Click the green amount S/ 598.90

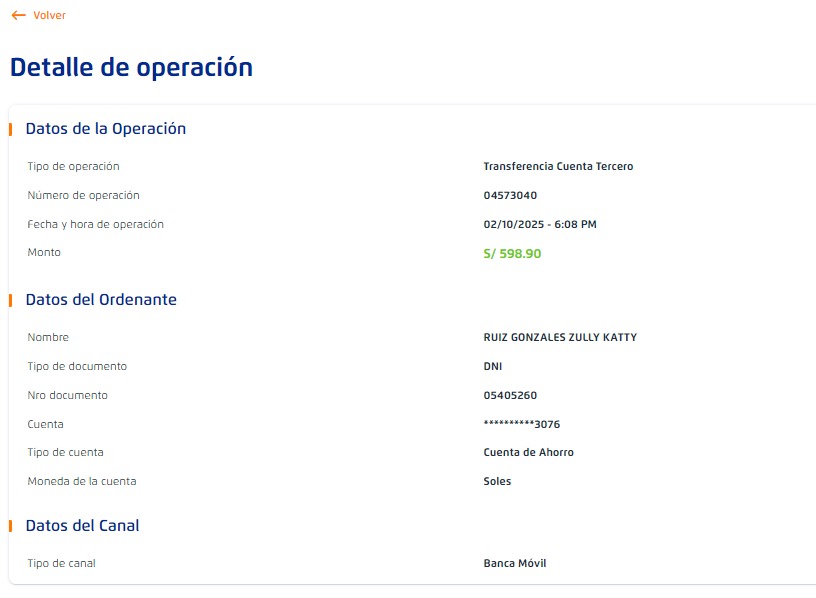coord(512,254)
